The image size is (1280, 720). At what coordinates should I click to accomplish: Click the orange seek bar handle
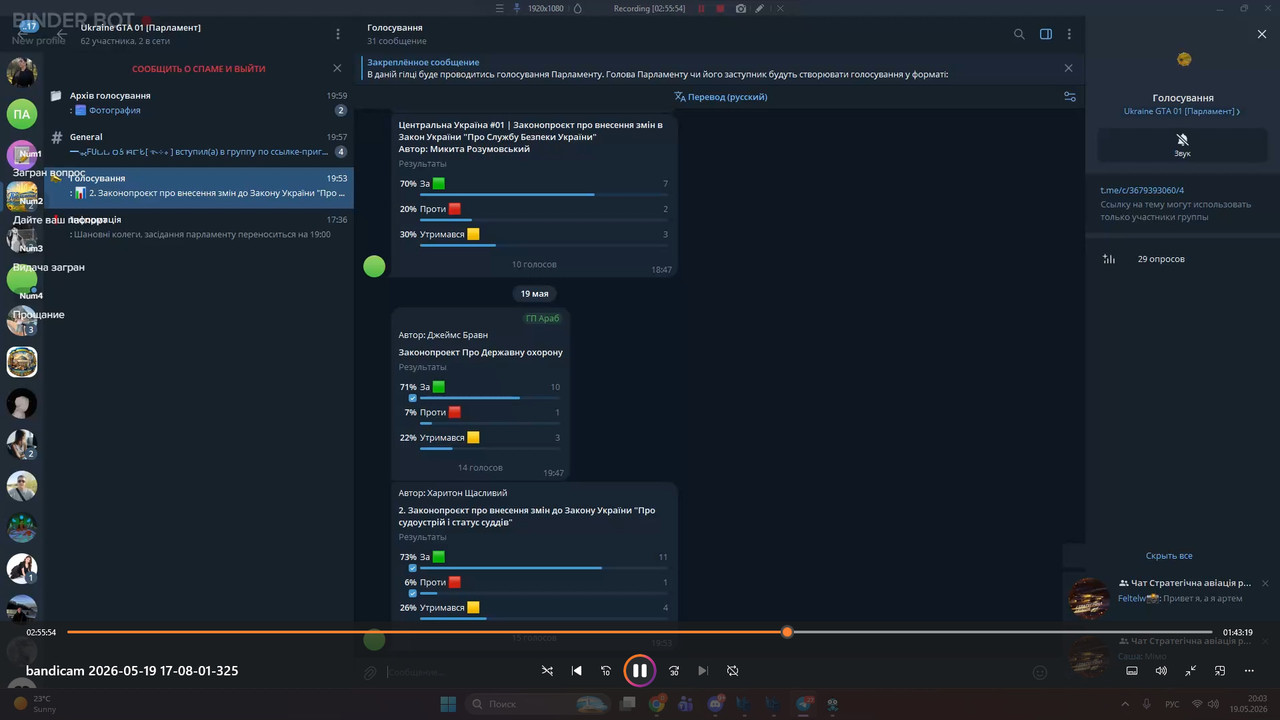pos(787,632)
